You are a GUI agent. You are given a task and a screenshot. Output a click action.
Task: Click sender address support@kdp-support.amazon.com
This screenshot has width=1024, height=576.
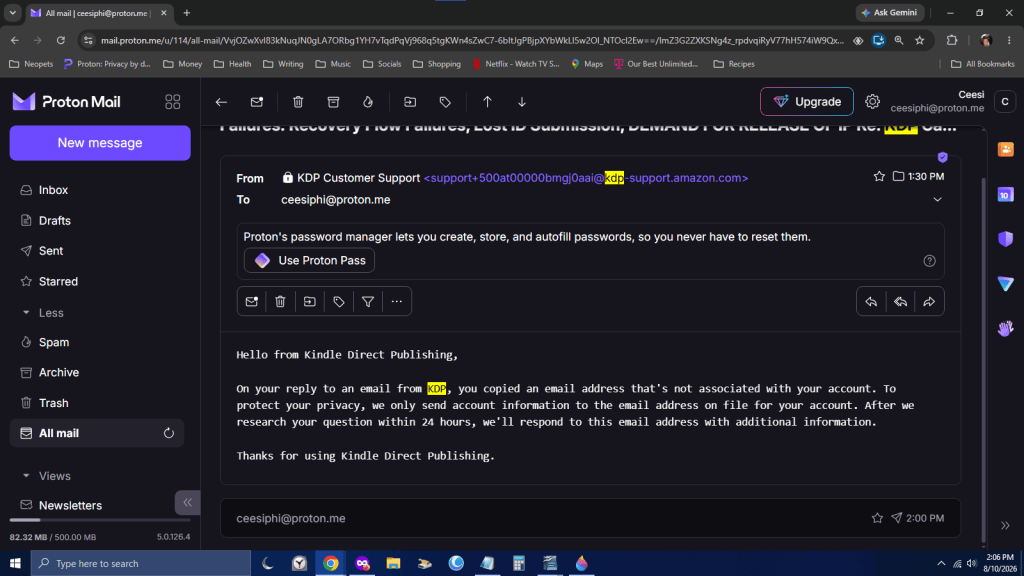[586, 178]
